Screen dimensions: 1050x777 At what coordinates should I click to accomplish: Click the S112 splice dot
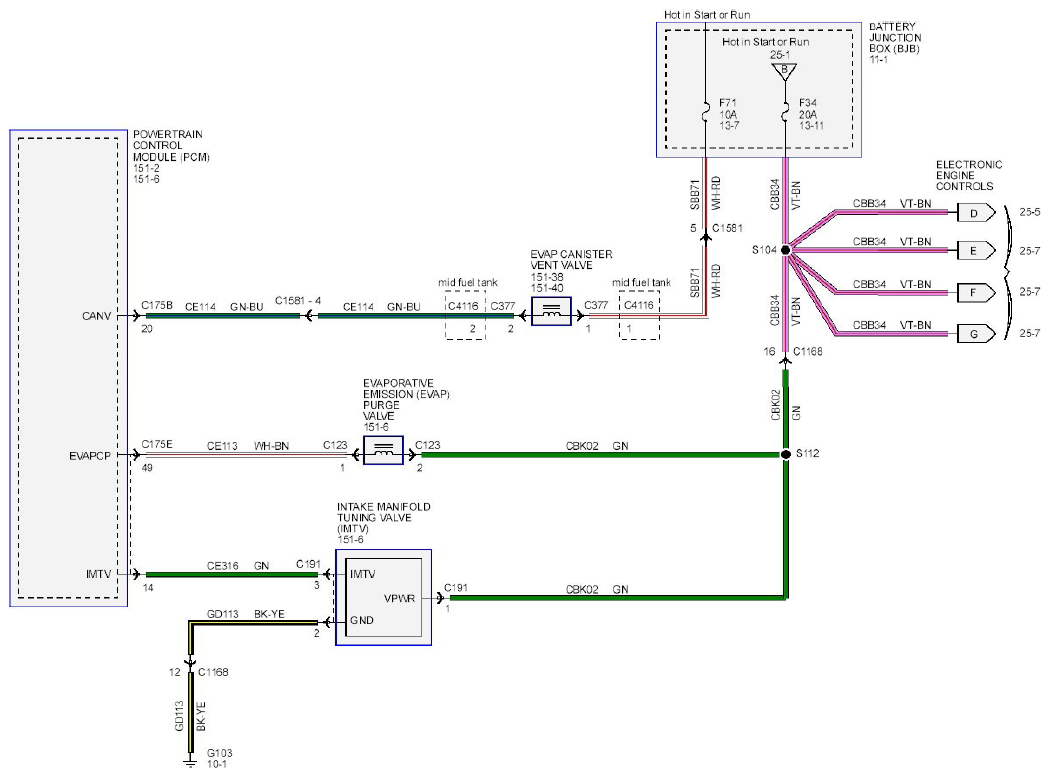[785, 454]
